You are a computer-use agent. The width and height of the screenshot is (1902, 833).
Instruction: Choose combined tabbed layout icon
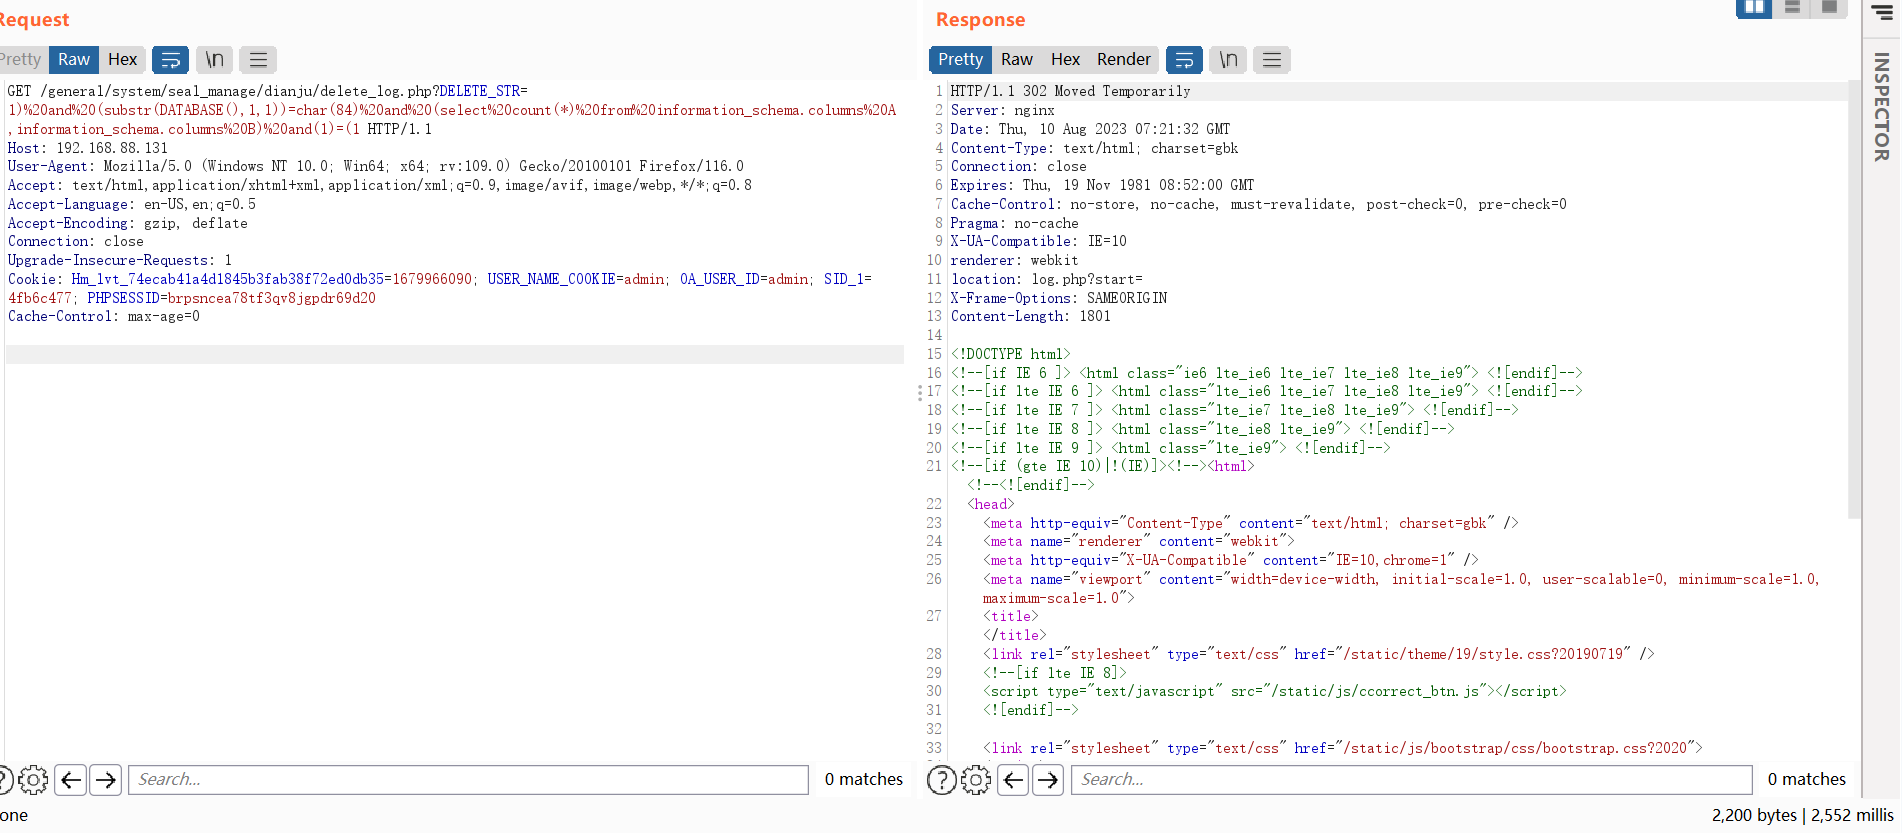coord(1829,8)
